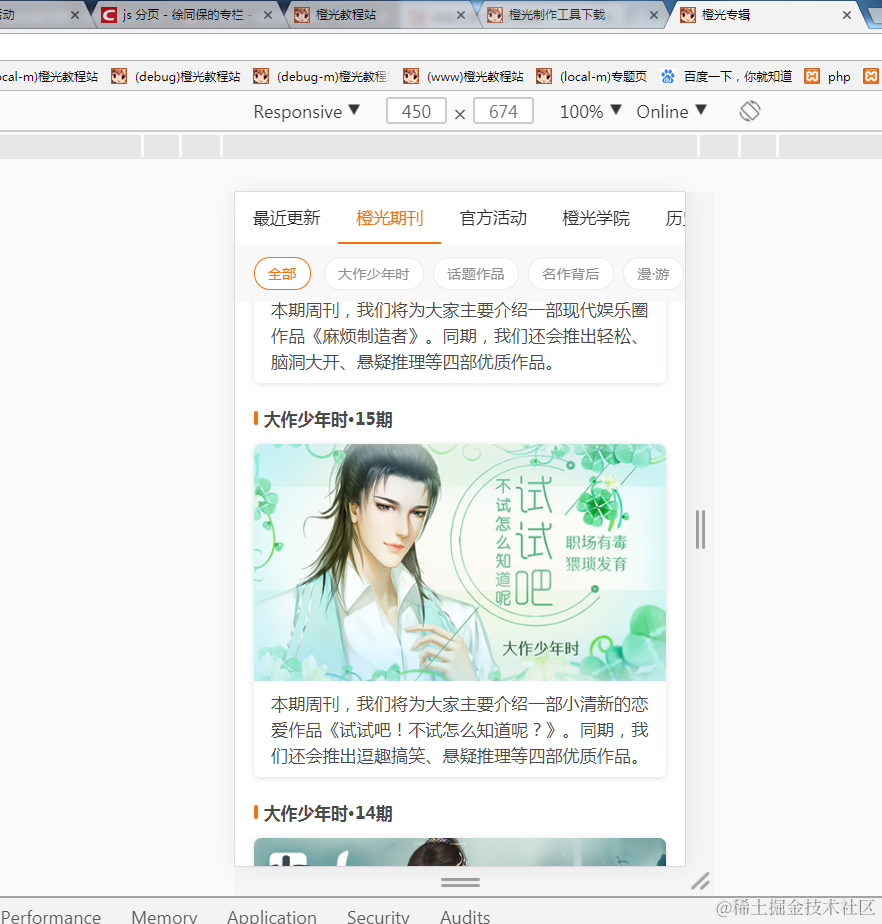
Task: Select the 全部 filter pill
Action: pyautogui.click(x=282, y=274)
